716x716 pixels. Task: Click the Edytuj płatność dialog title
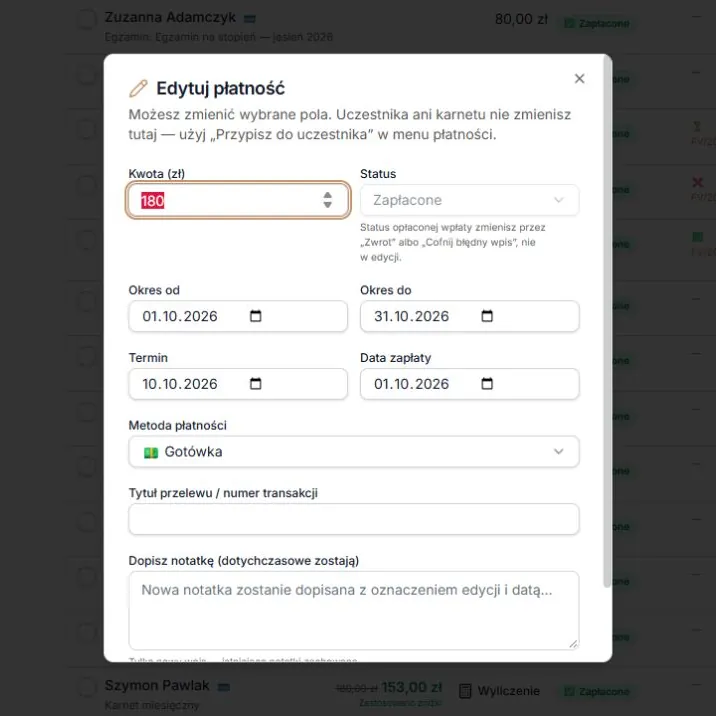coord(221,89)
